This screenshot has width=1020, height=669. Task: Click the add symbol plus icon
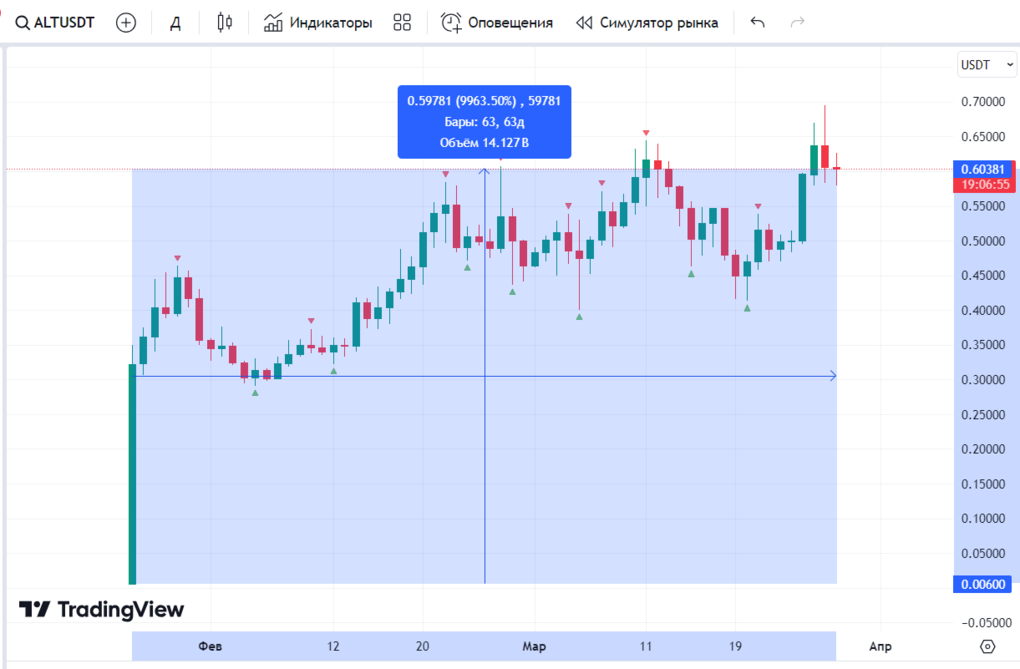tap(126, 22)
